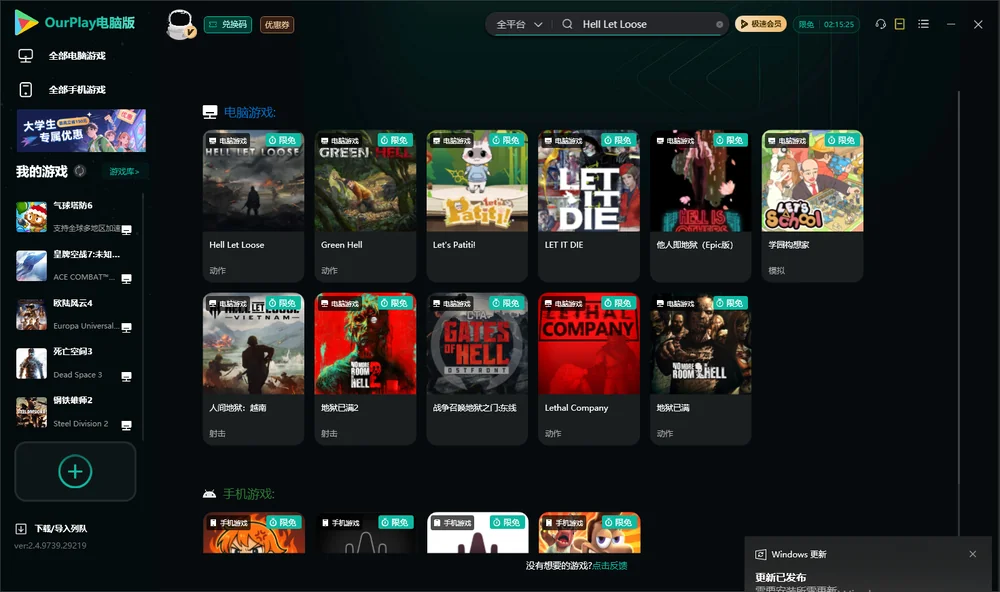
Task: Select the 地狱已满2 game card
Action: click(x=365, y=369)
